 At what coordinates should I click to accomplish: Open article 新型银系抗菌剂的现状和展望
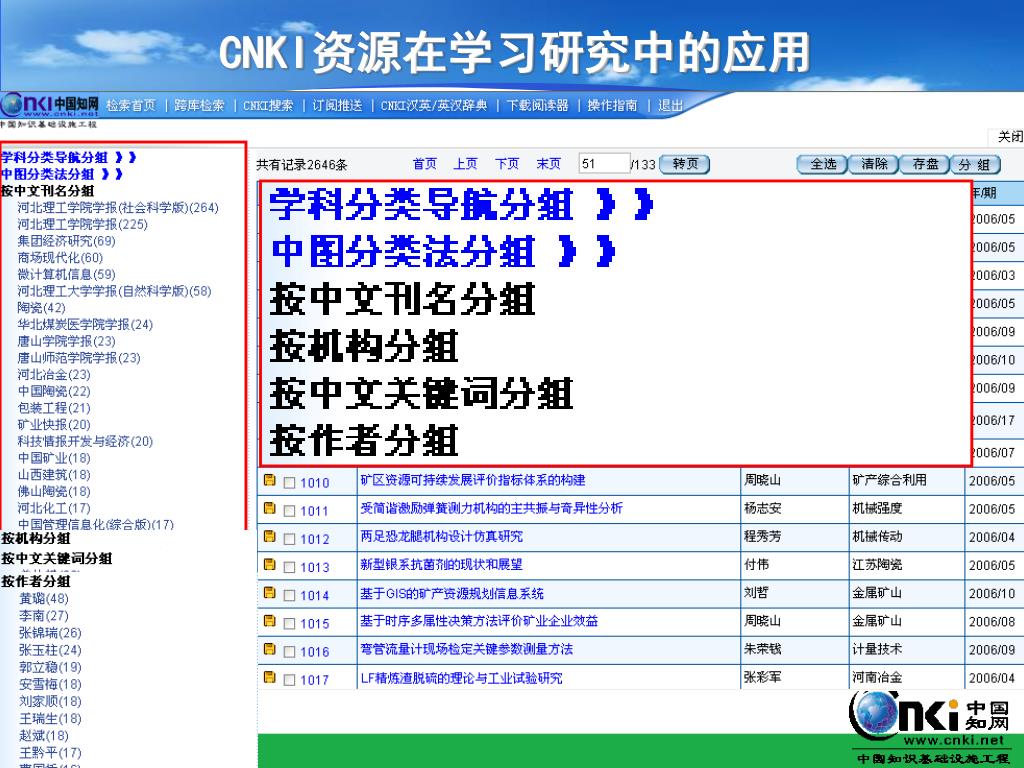pyautogui.click(x=441, y=565)
